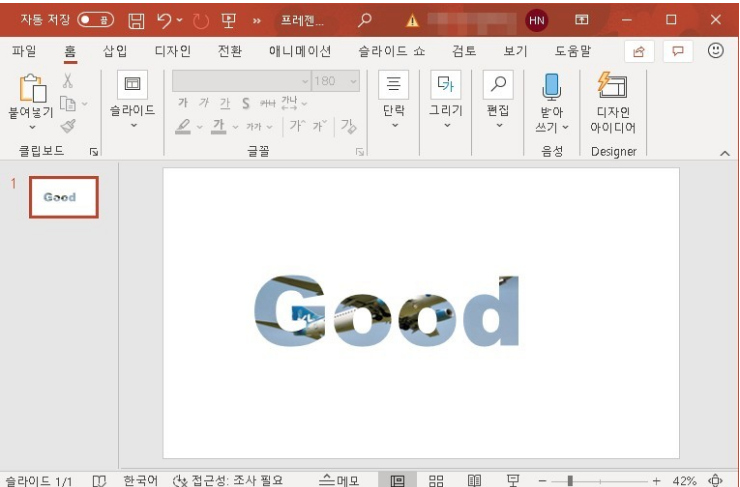The image size is (740, 487).
Task: Click the Undo arrow icon
Action: (164, 19)
